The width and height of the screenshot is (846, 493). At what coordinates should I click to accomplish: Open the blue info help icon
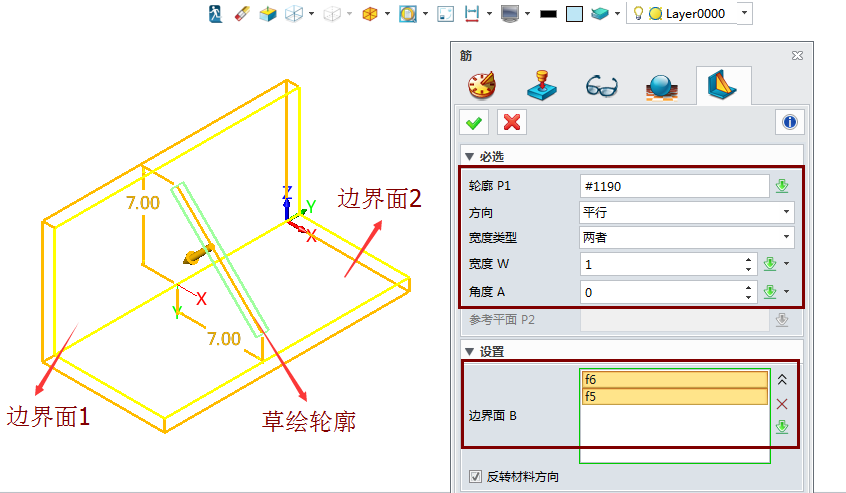coord(790,122)
